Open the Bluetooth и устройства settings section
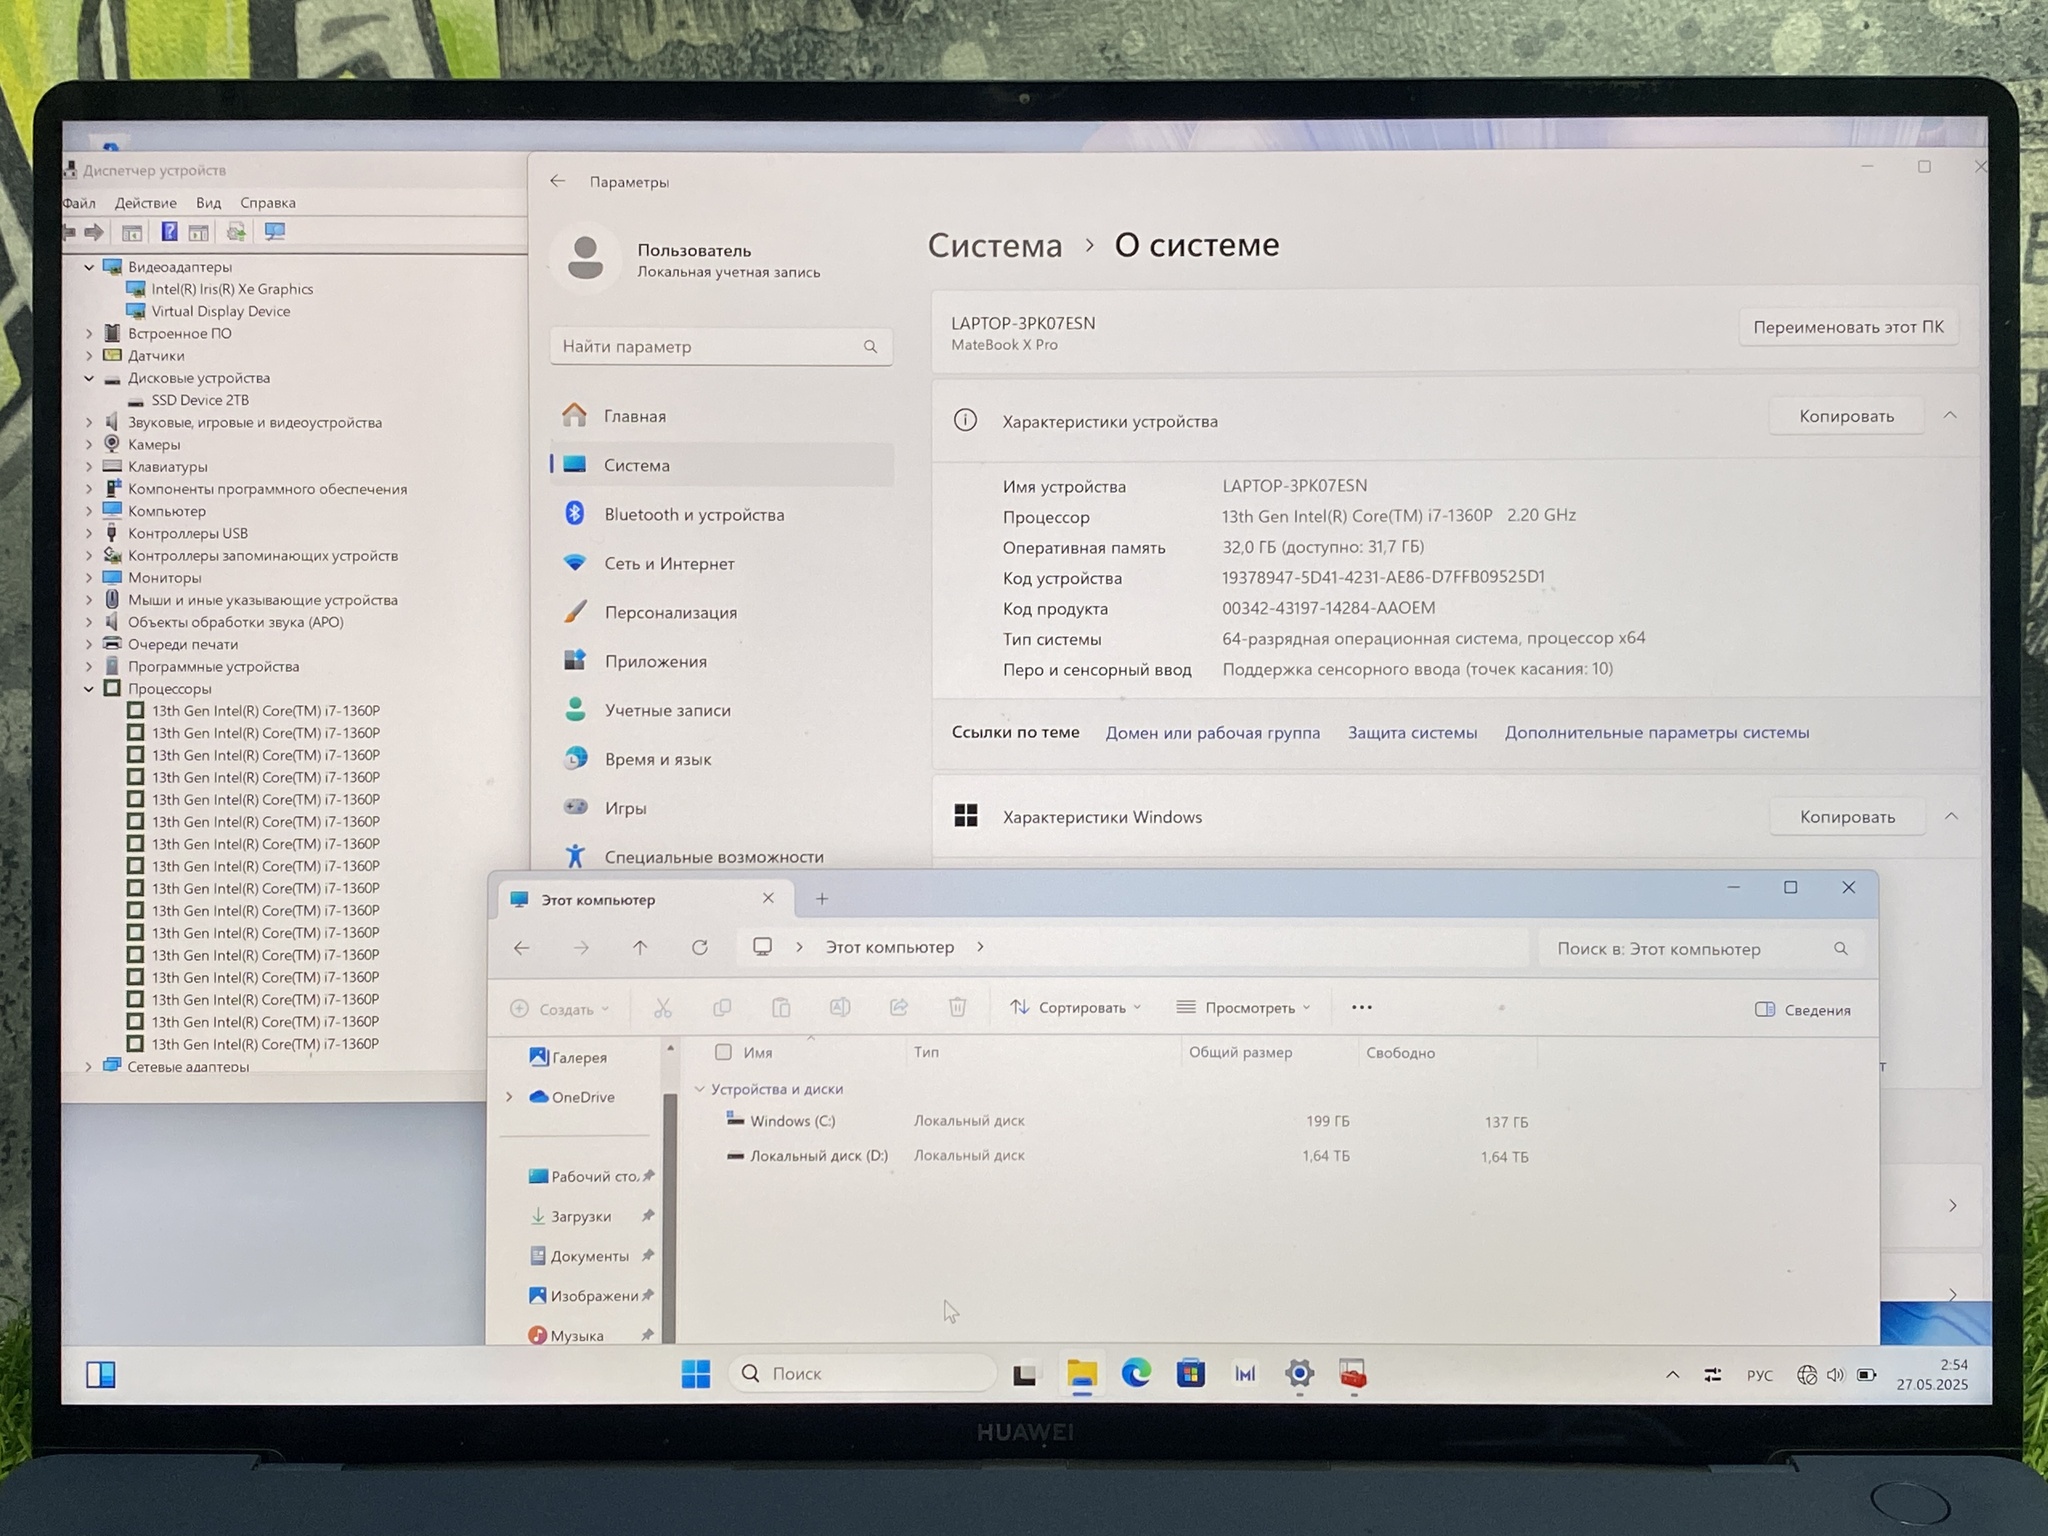2048x1536 pixels. [x=694, y=514]
